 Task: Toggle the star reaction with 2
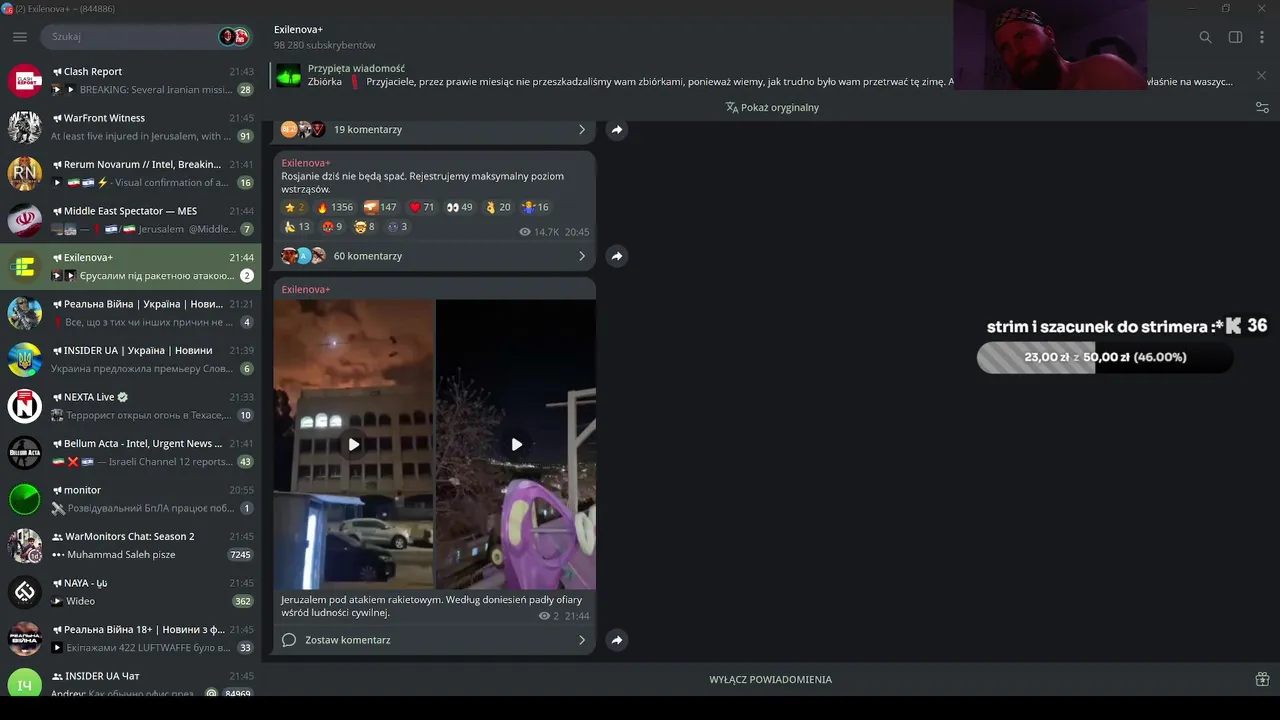click(295, 207)
